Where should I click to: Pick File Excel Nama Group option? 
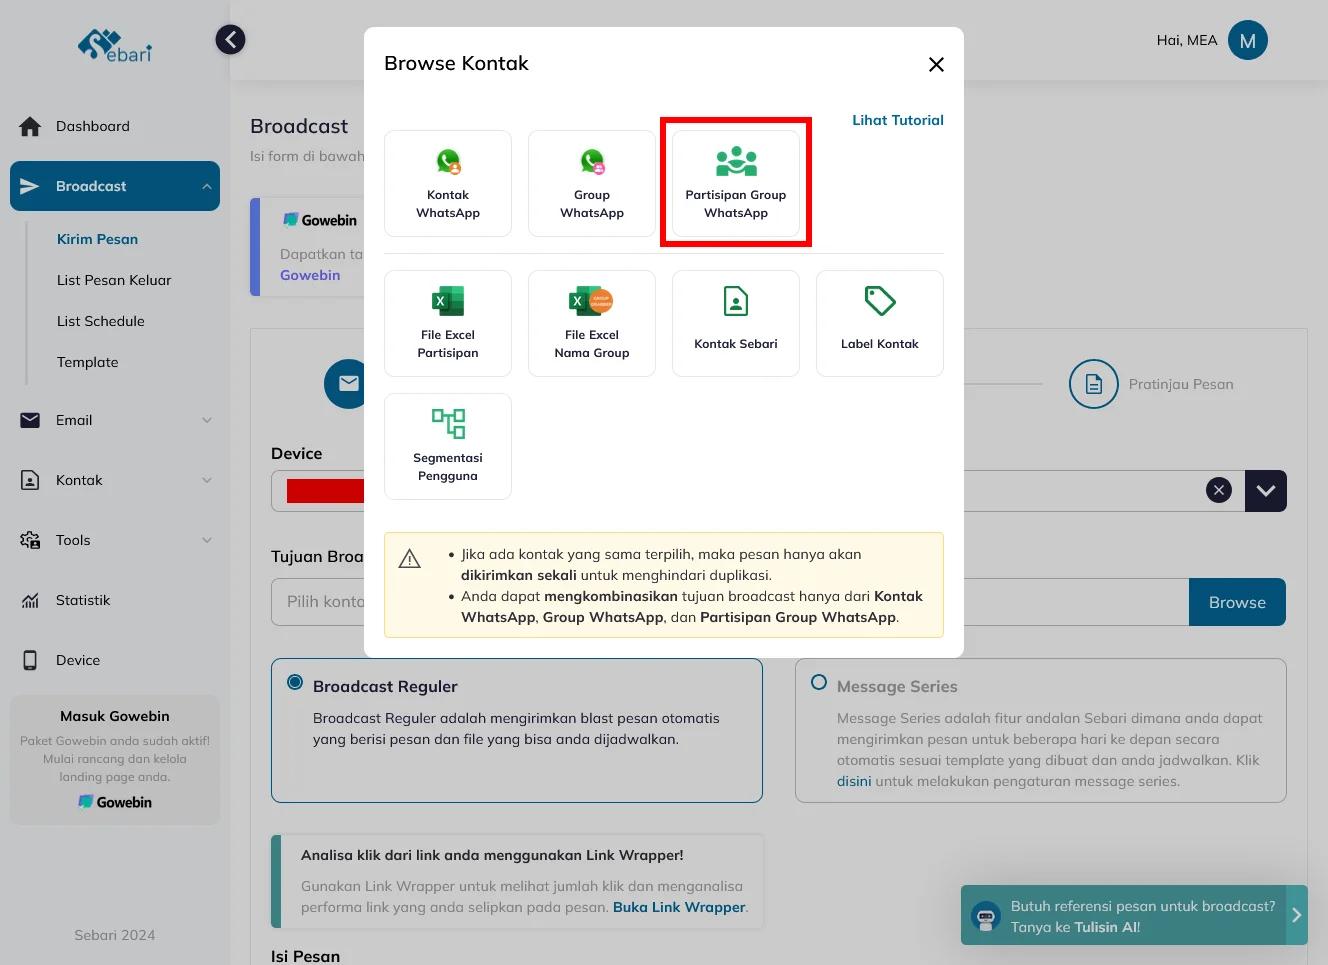click(x=592, y=323)
